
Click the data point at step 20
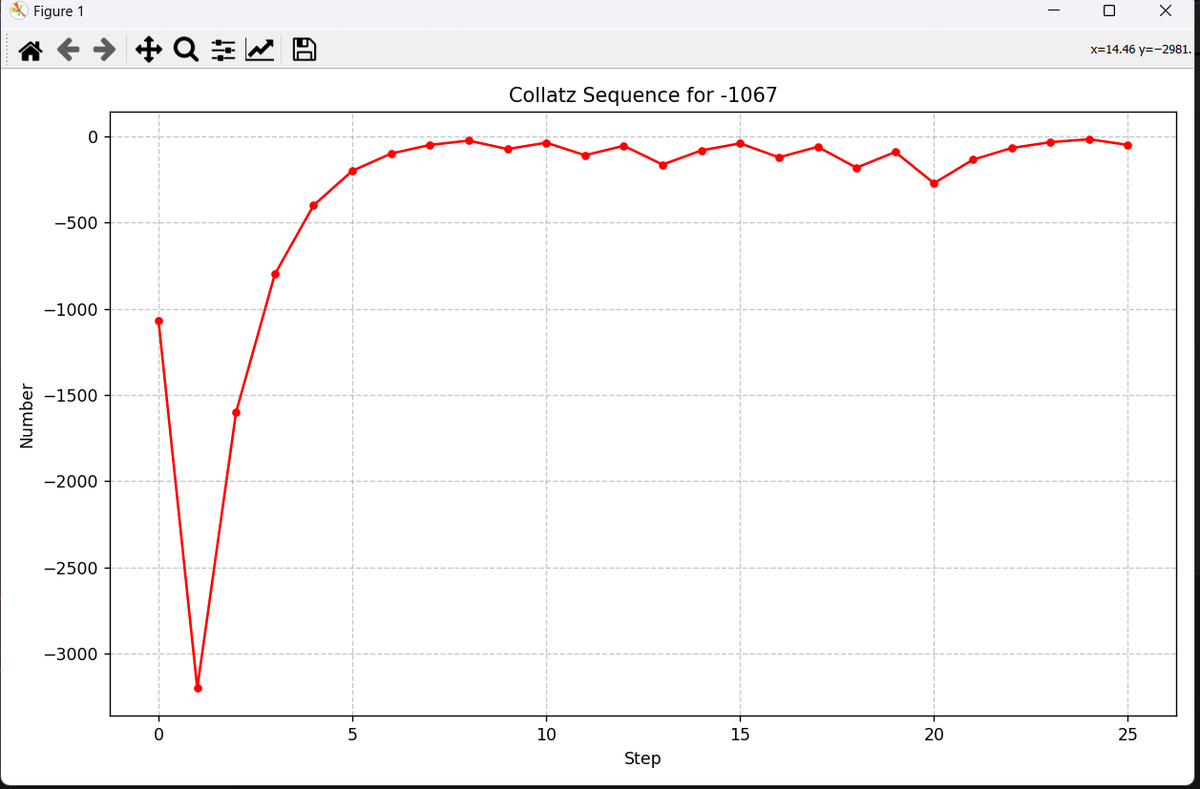pos(934,183)
